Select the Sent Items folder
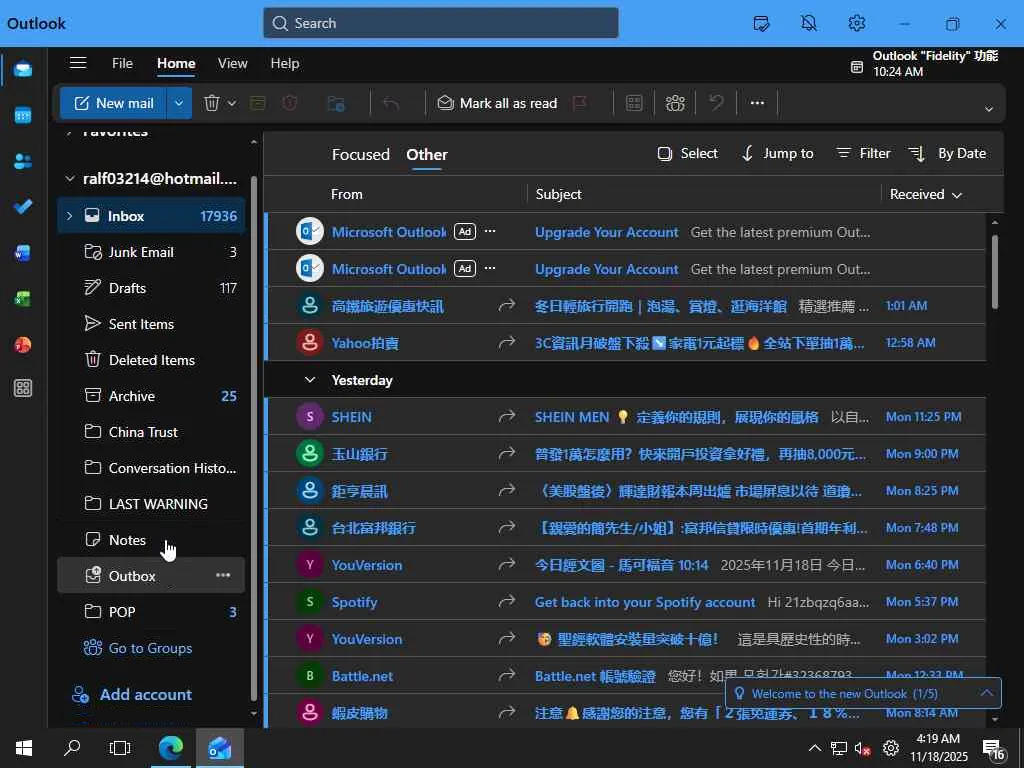This screenshot has width=1024, height=768. click(x=152, y=324)
